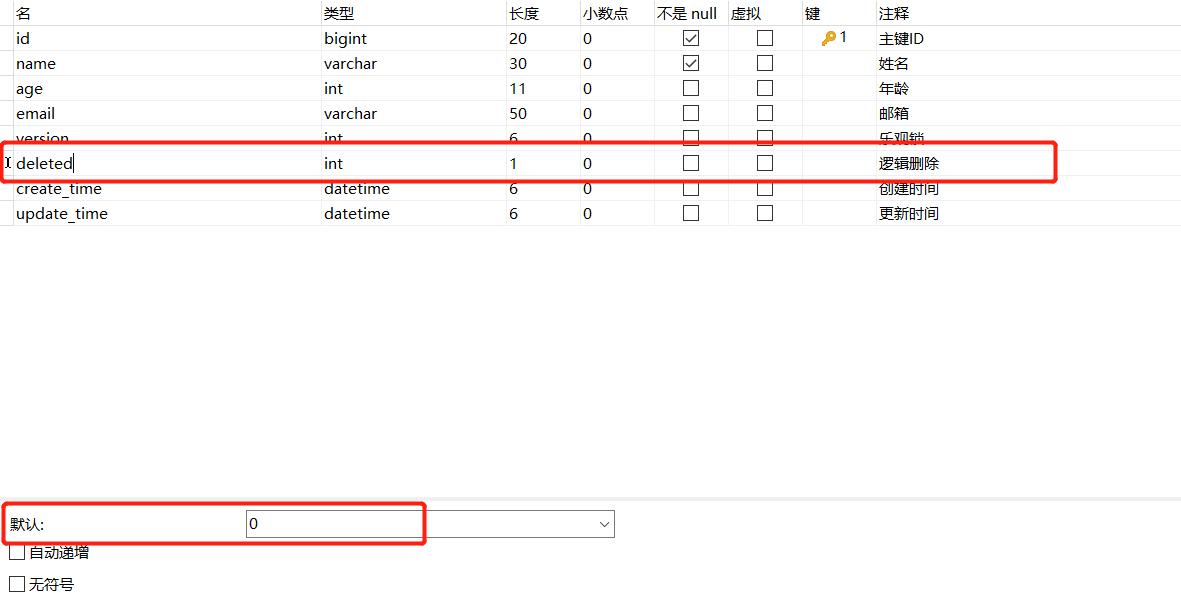
Task: Select the 'id' field name cell
Action: [167, 38]
